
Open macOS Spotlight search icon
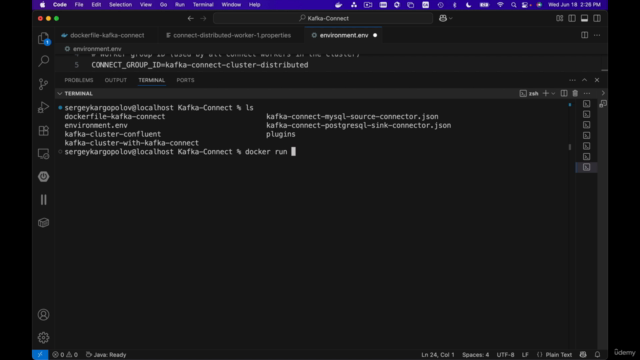tap(513, 4)
